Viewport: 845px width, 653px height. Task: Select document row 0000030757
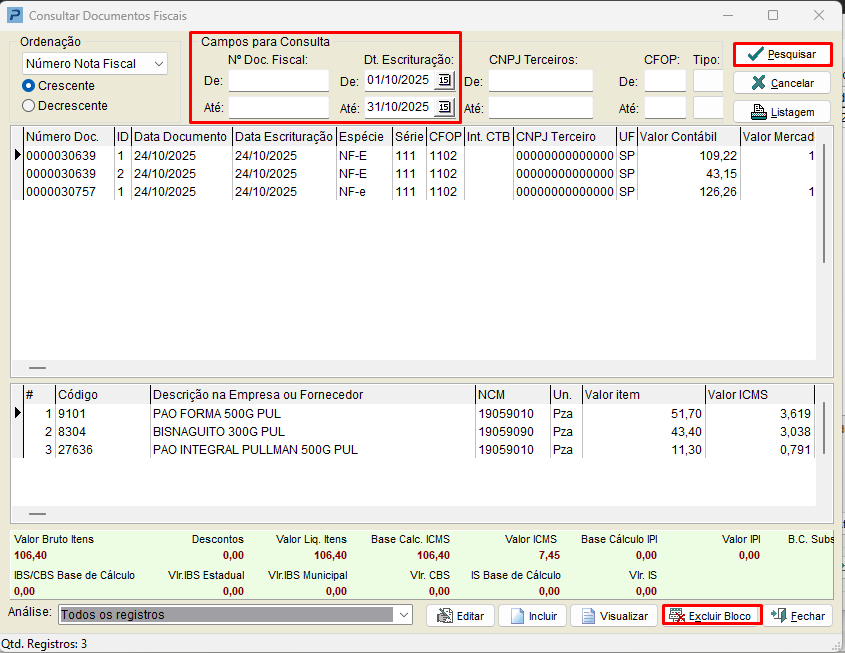(x=61, y=192)
